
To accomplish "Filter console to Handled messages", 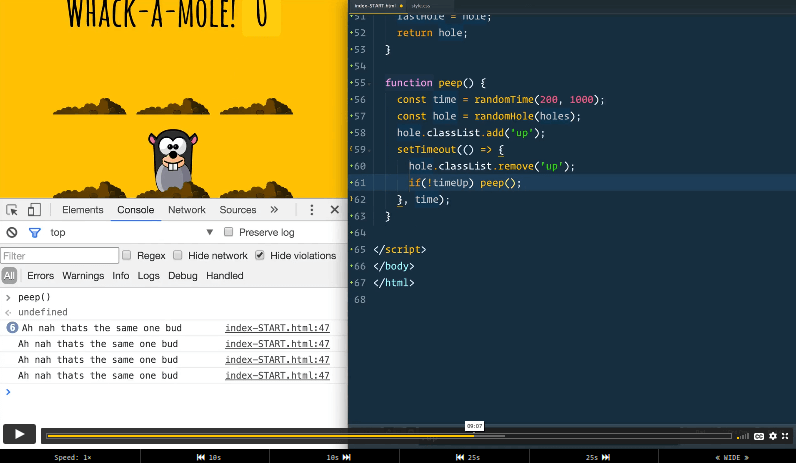I will 225,276.
